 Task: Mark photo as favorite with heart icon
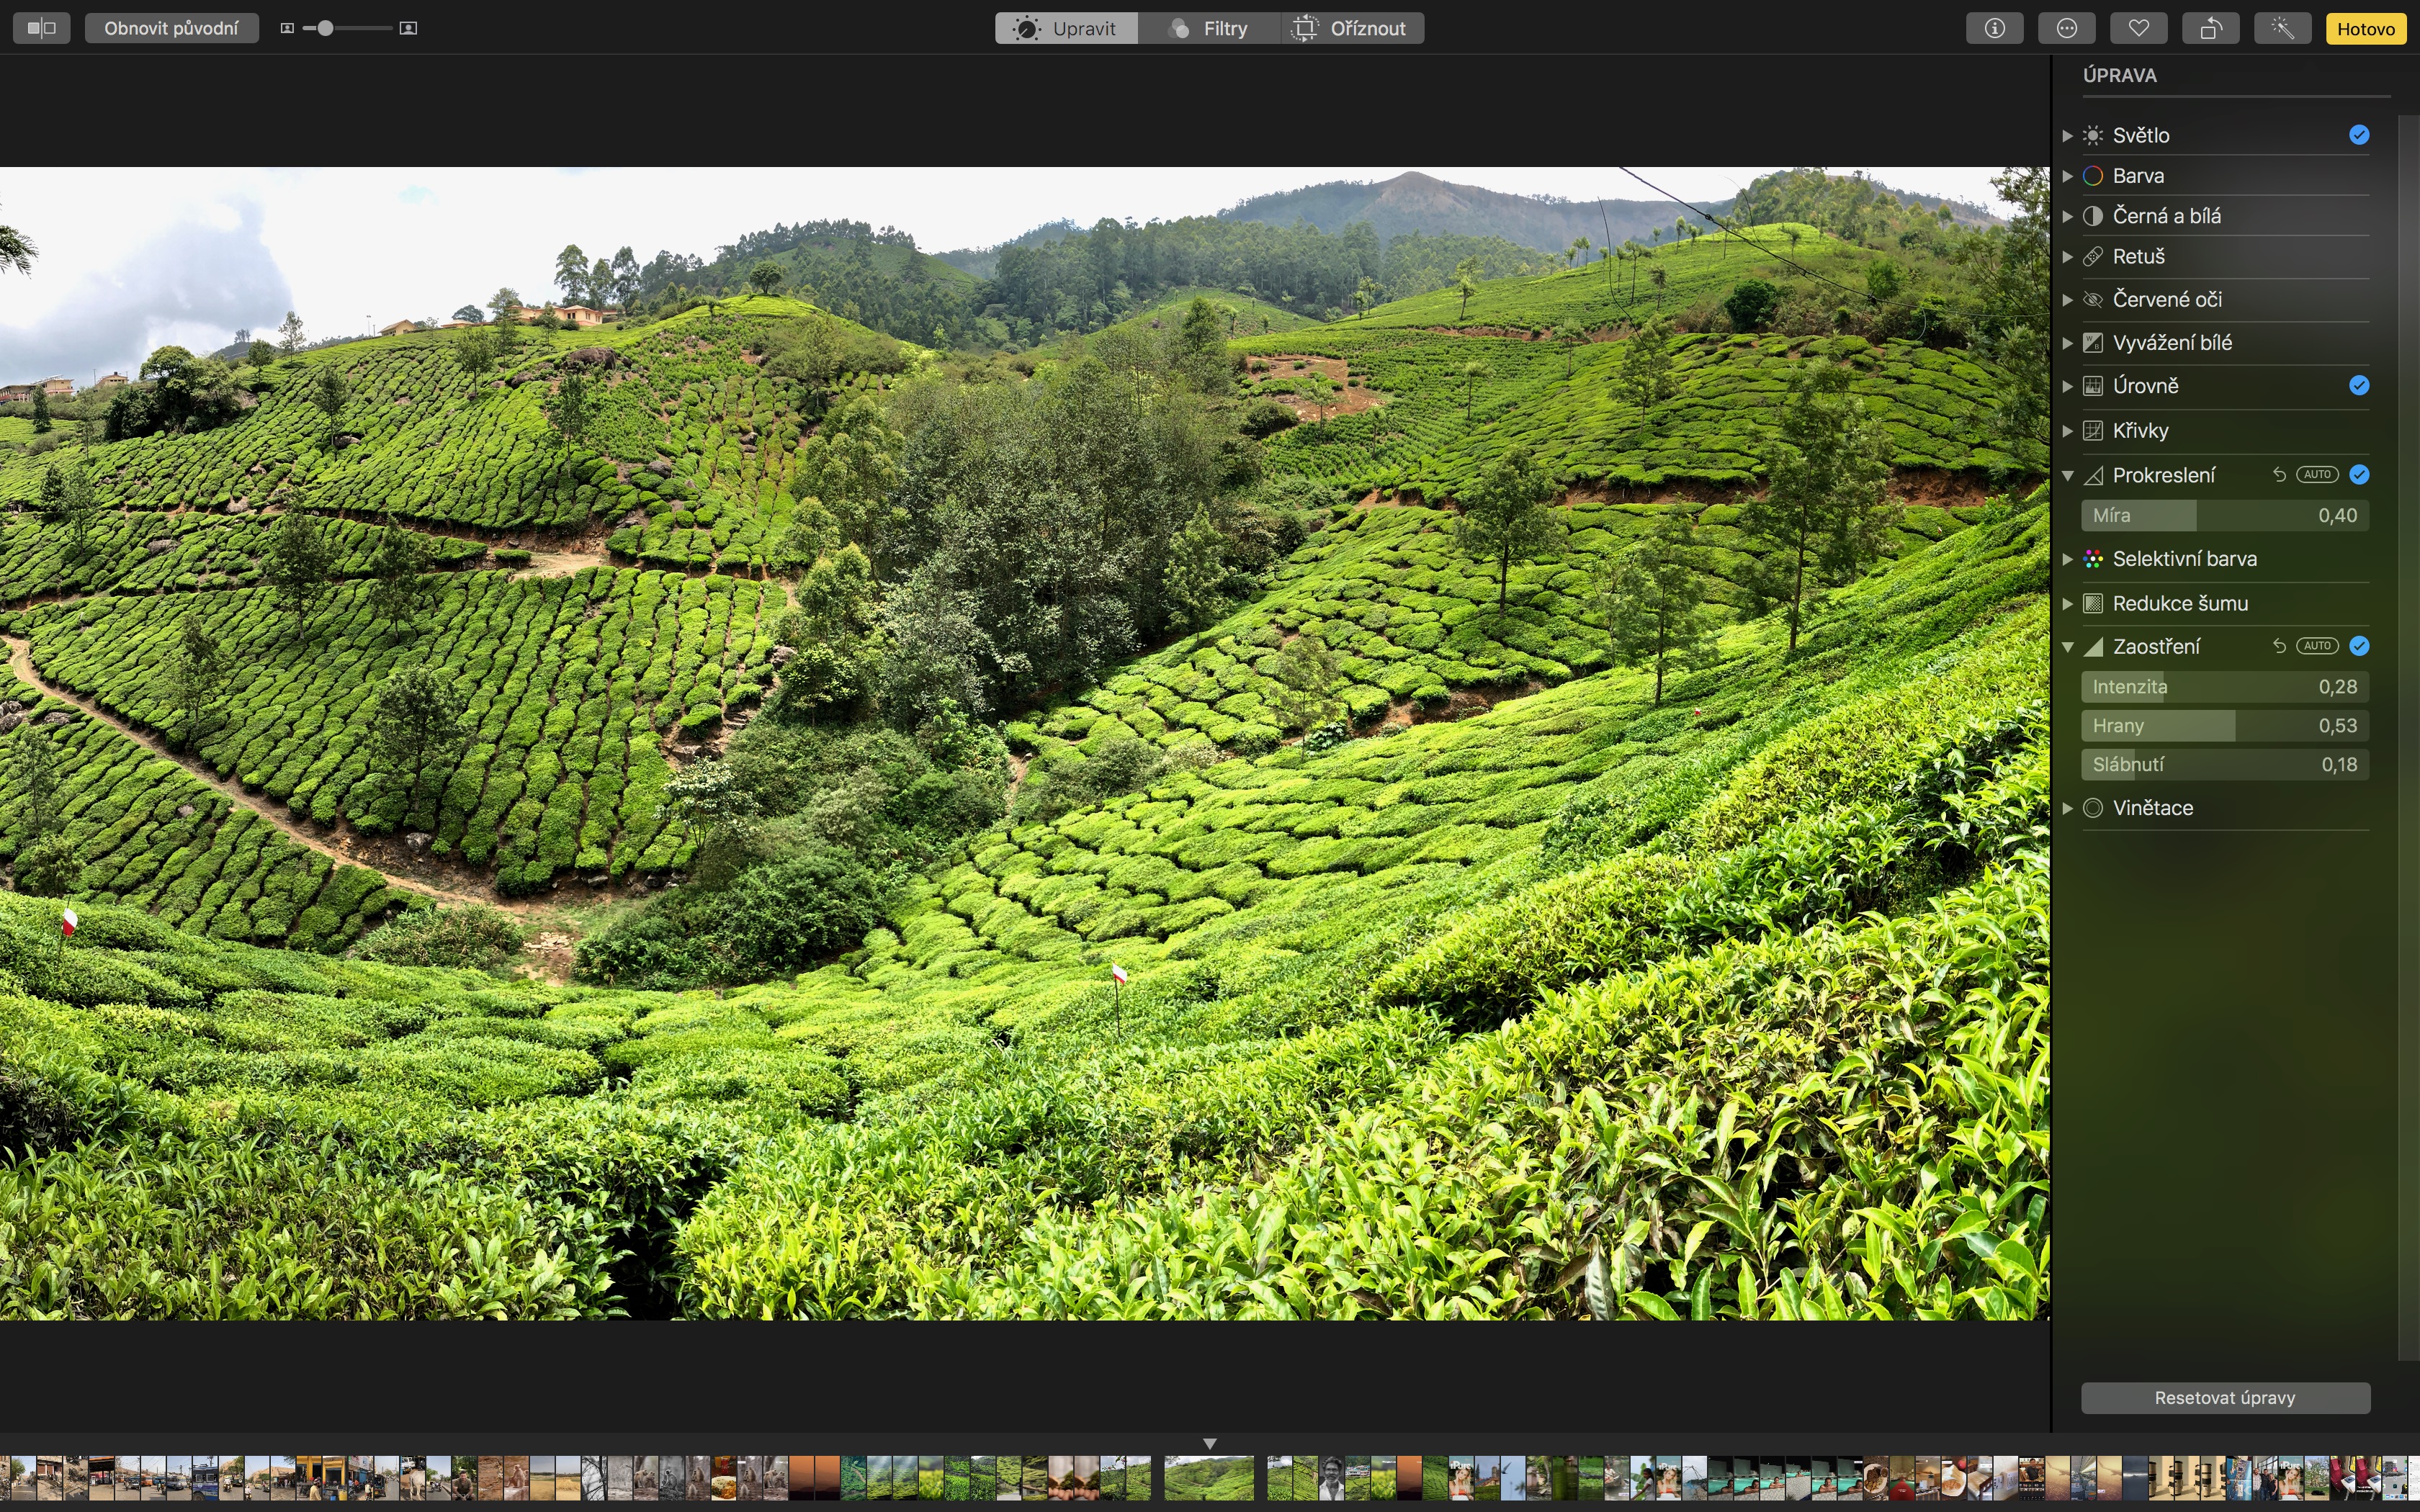click(2138, 28)
